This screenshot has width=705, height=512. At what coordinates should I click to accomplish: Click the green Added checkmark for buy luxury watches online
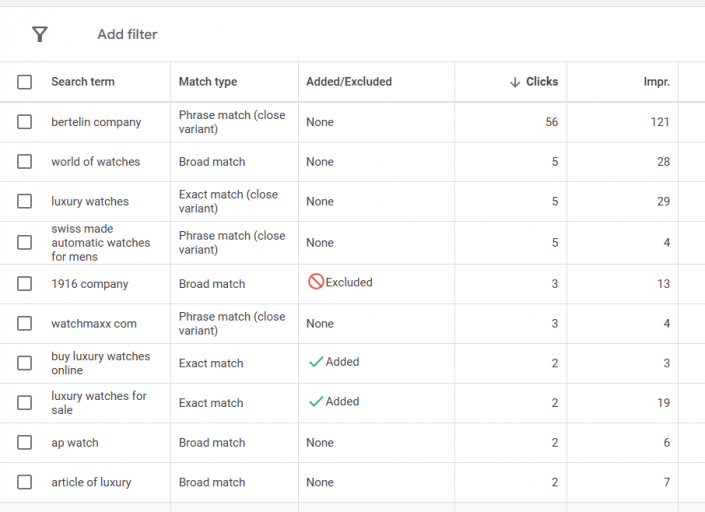click(x=316, y=362)
